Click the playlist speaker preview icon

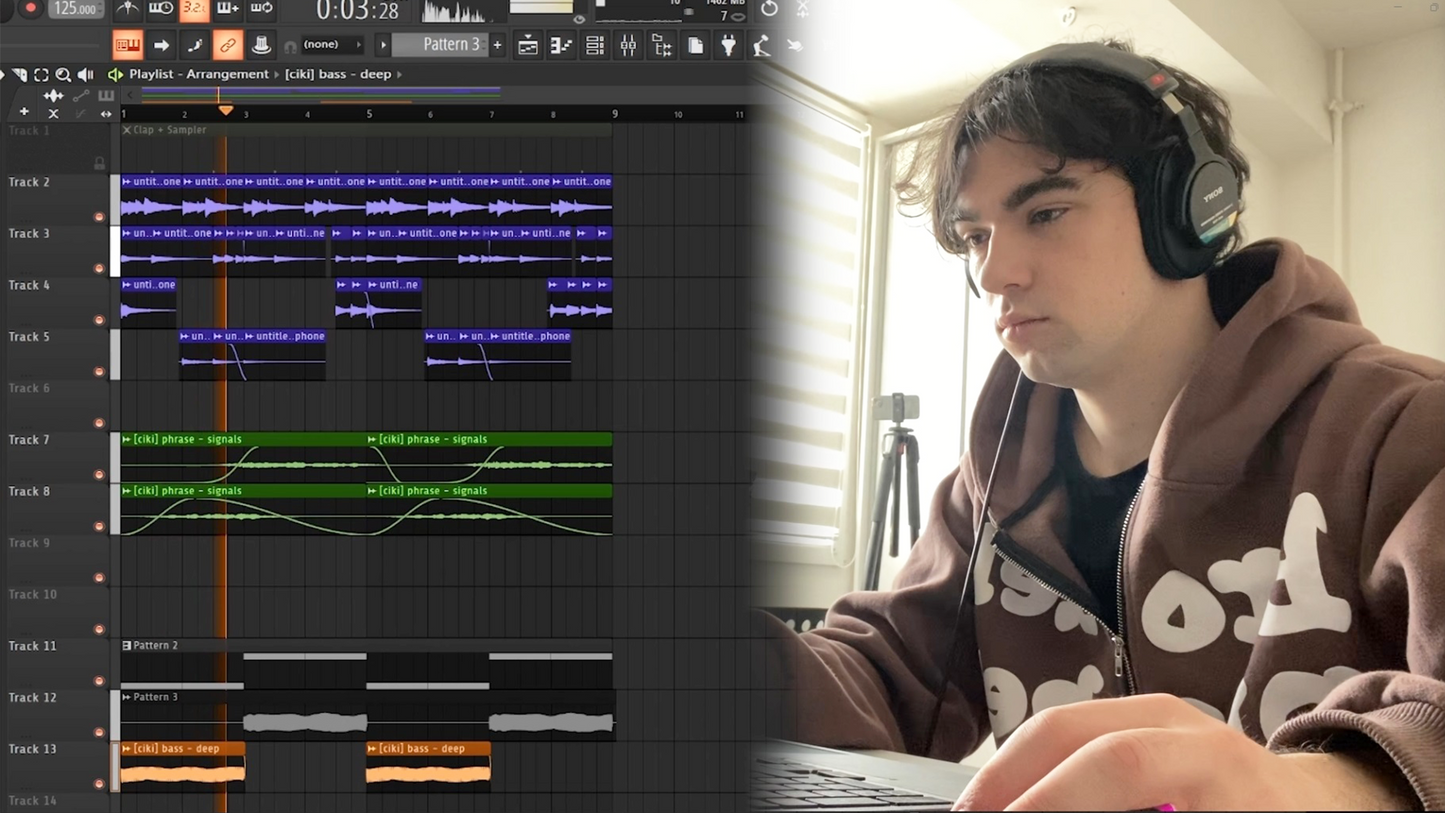click(x=86, y=74)
